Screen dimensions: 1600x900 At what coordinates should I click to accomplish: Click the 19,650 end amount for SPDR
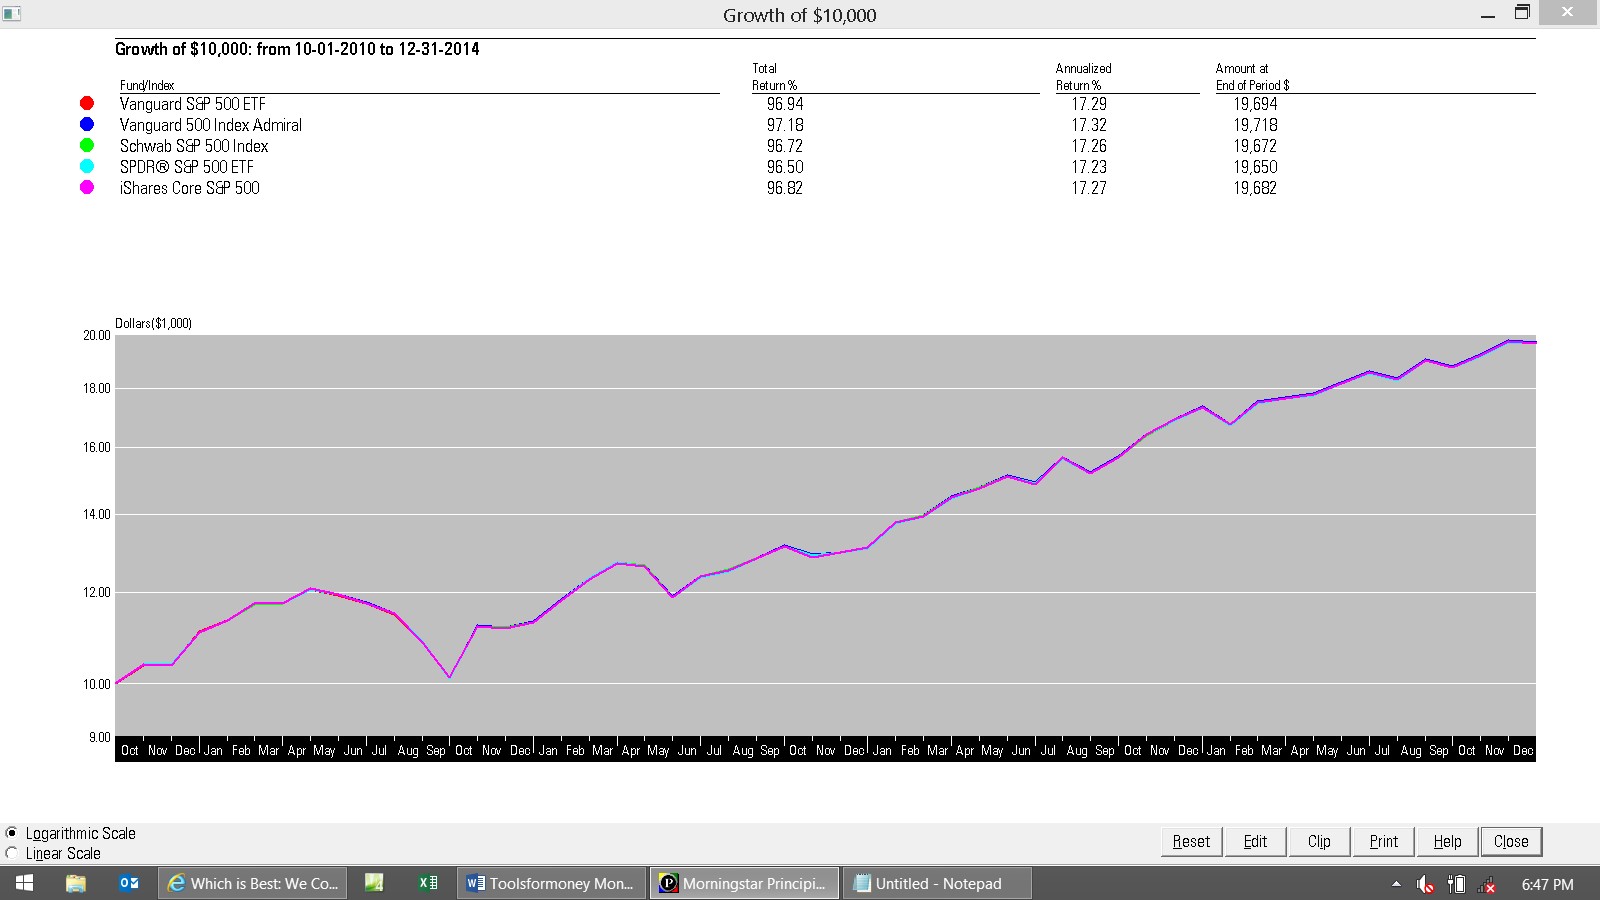click(1255, 167)
